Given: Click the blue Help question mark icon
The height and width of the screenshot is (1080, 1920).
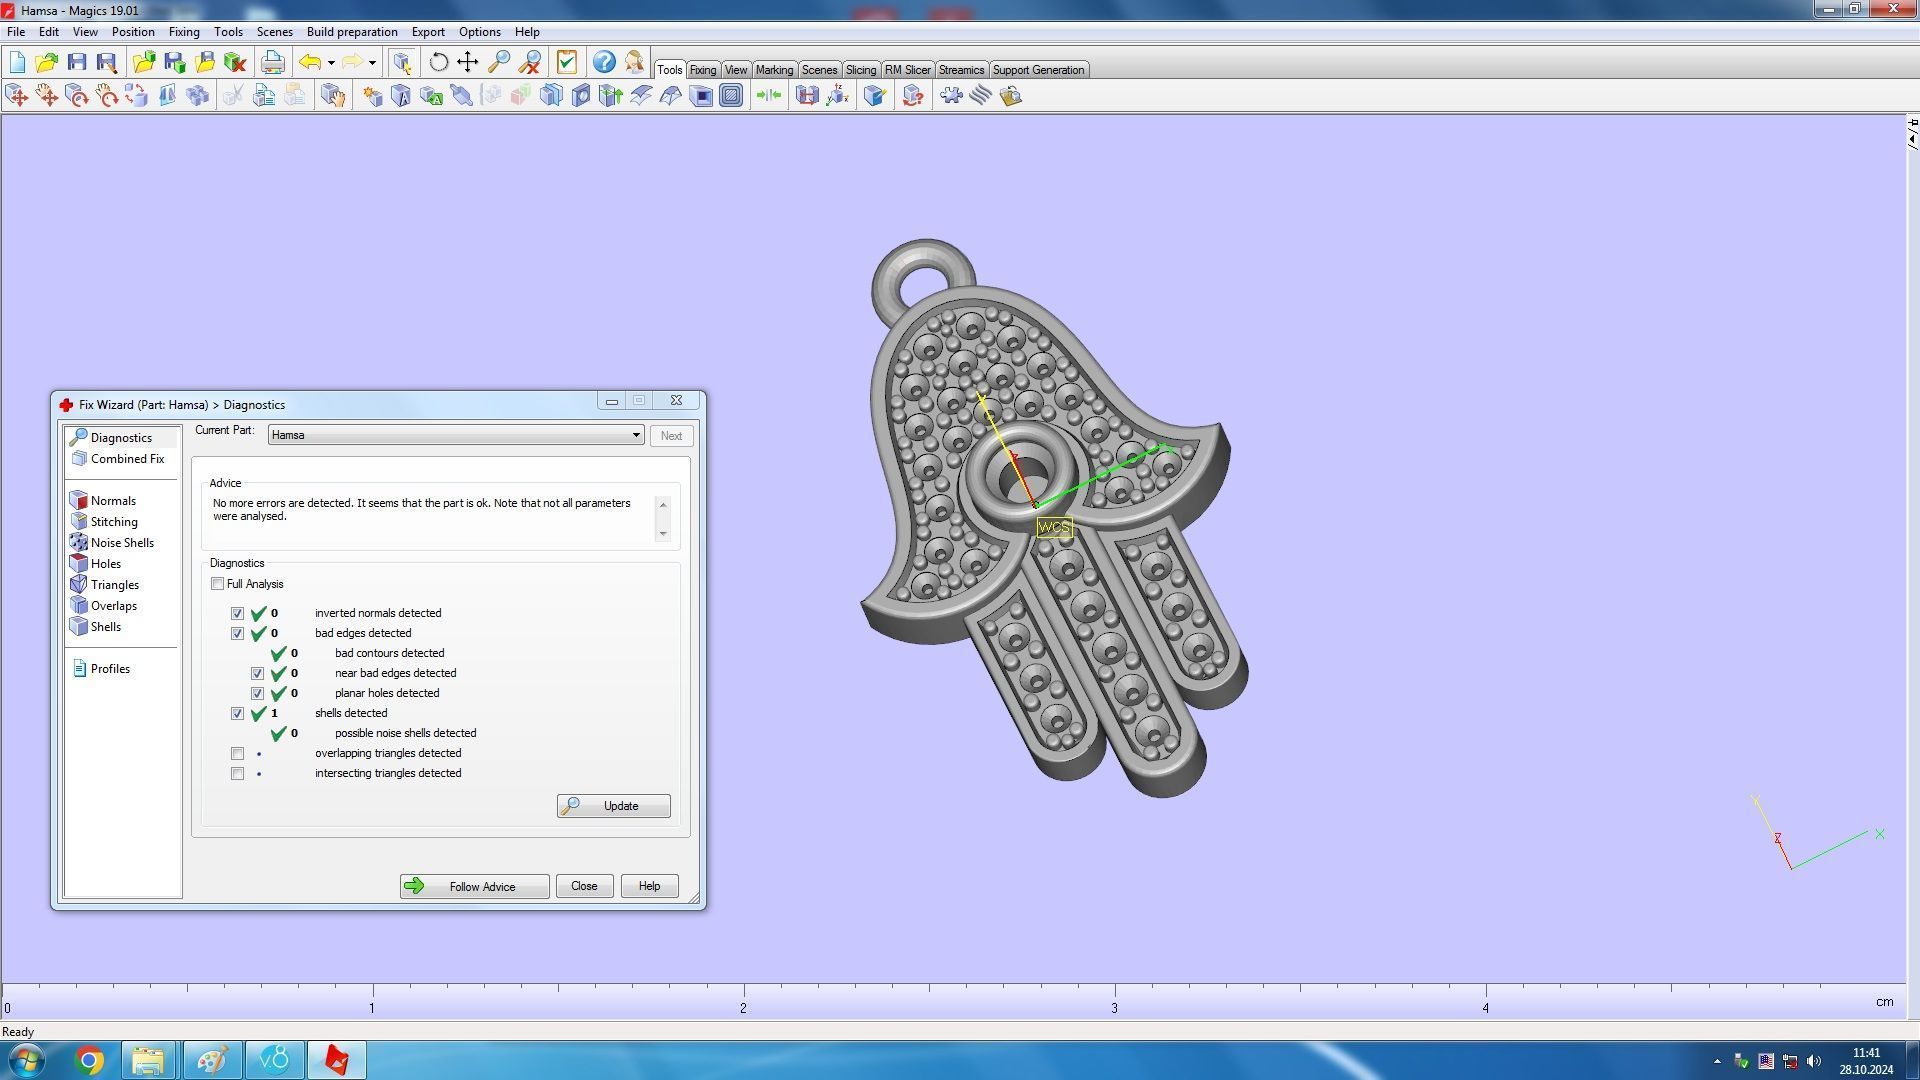Looking at the screenshot, I should tap(604, 62).
